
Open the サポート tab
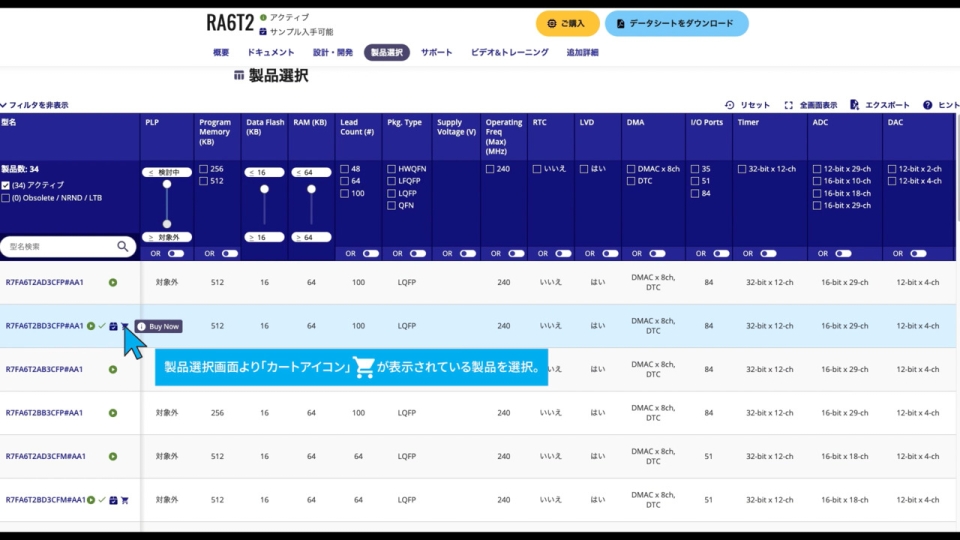pyautogui.click(x=436, y=53)
